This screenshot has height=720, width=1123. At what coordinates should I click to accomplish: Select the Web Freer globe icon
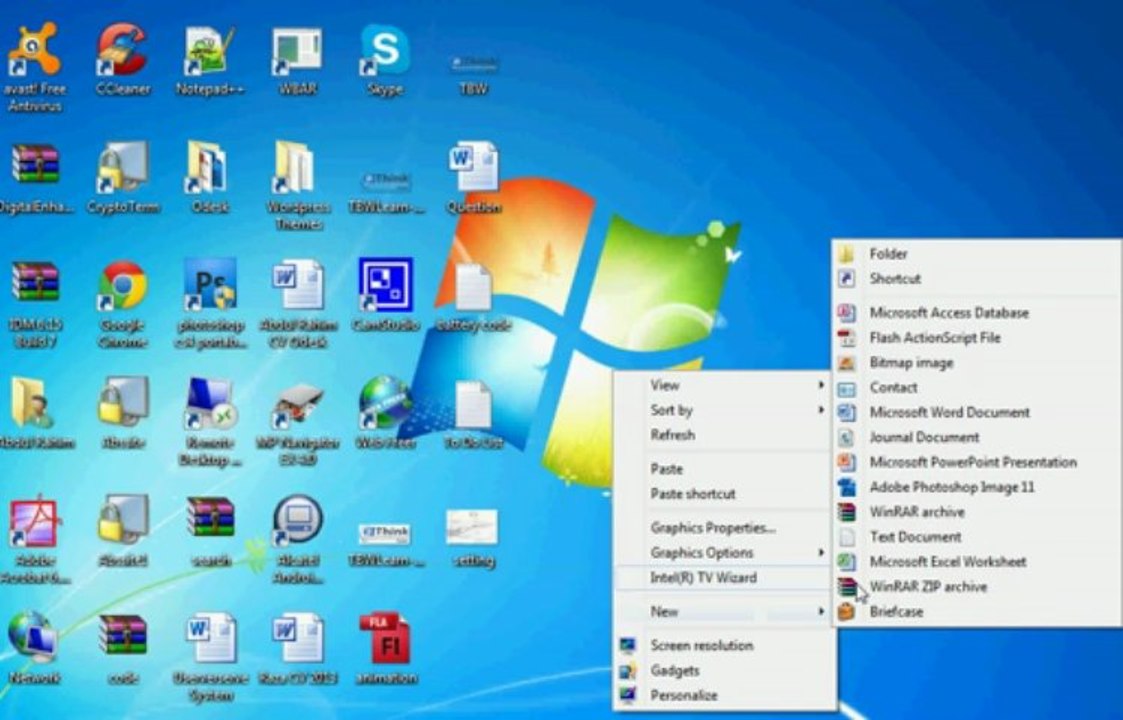coord(385,413)
